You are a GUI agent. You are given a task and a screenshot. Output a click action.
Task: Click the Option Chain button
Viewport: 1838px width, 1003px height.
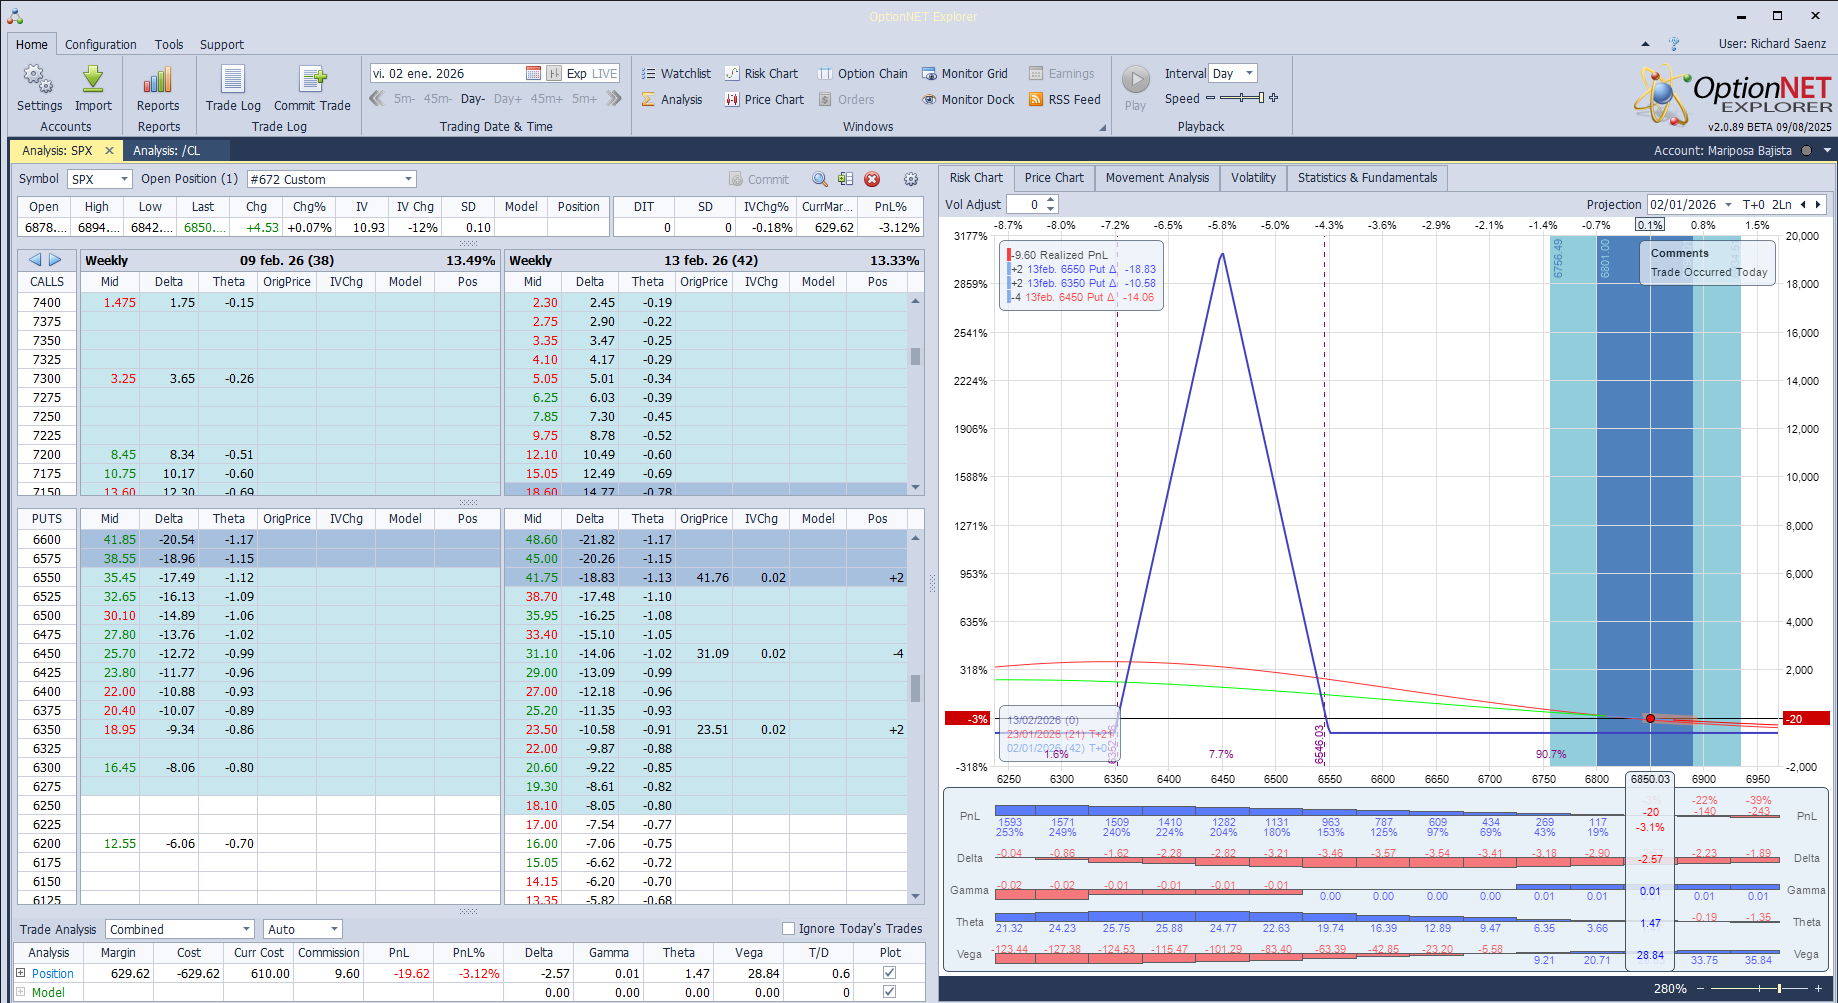[x=863, y=74]
